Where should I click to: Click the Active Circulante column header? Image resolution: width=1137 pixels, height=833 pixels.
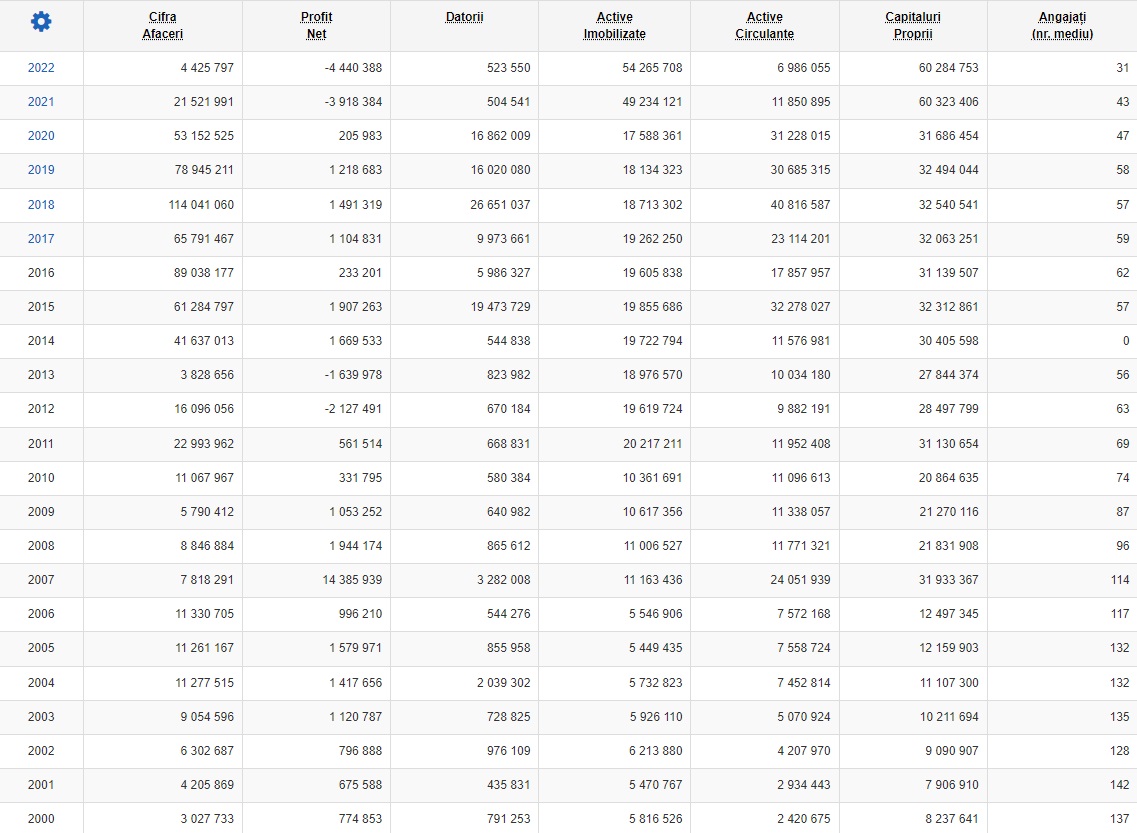[x=764, y=25]
